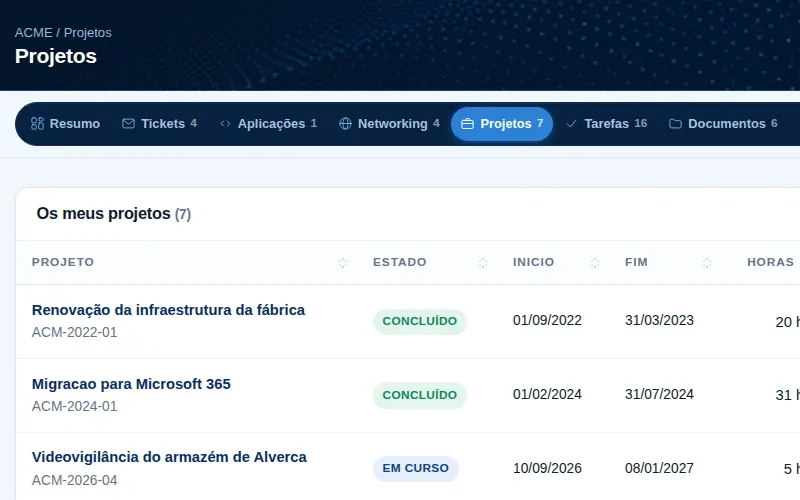Click the Aplicações code brackets icon
The height and width of the screenshot is (500, 800).
(x=225, y=123)
